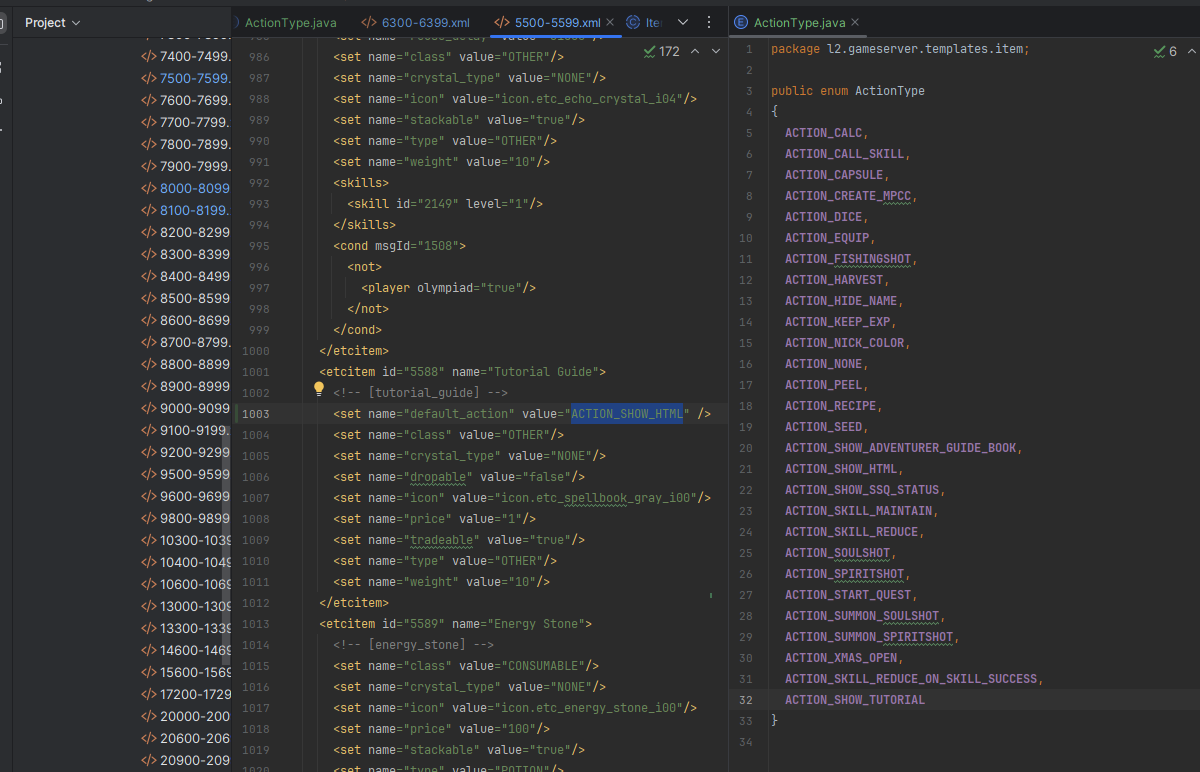Open the Project tool window dropdown

[53, 22]
